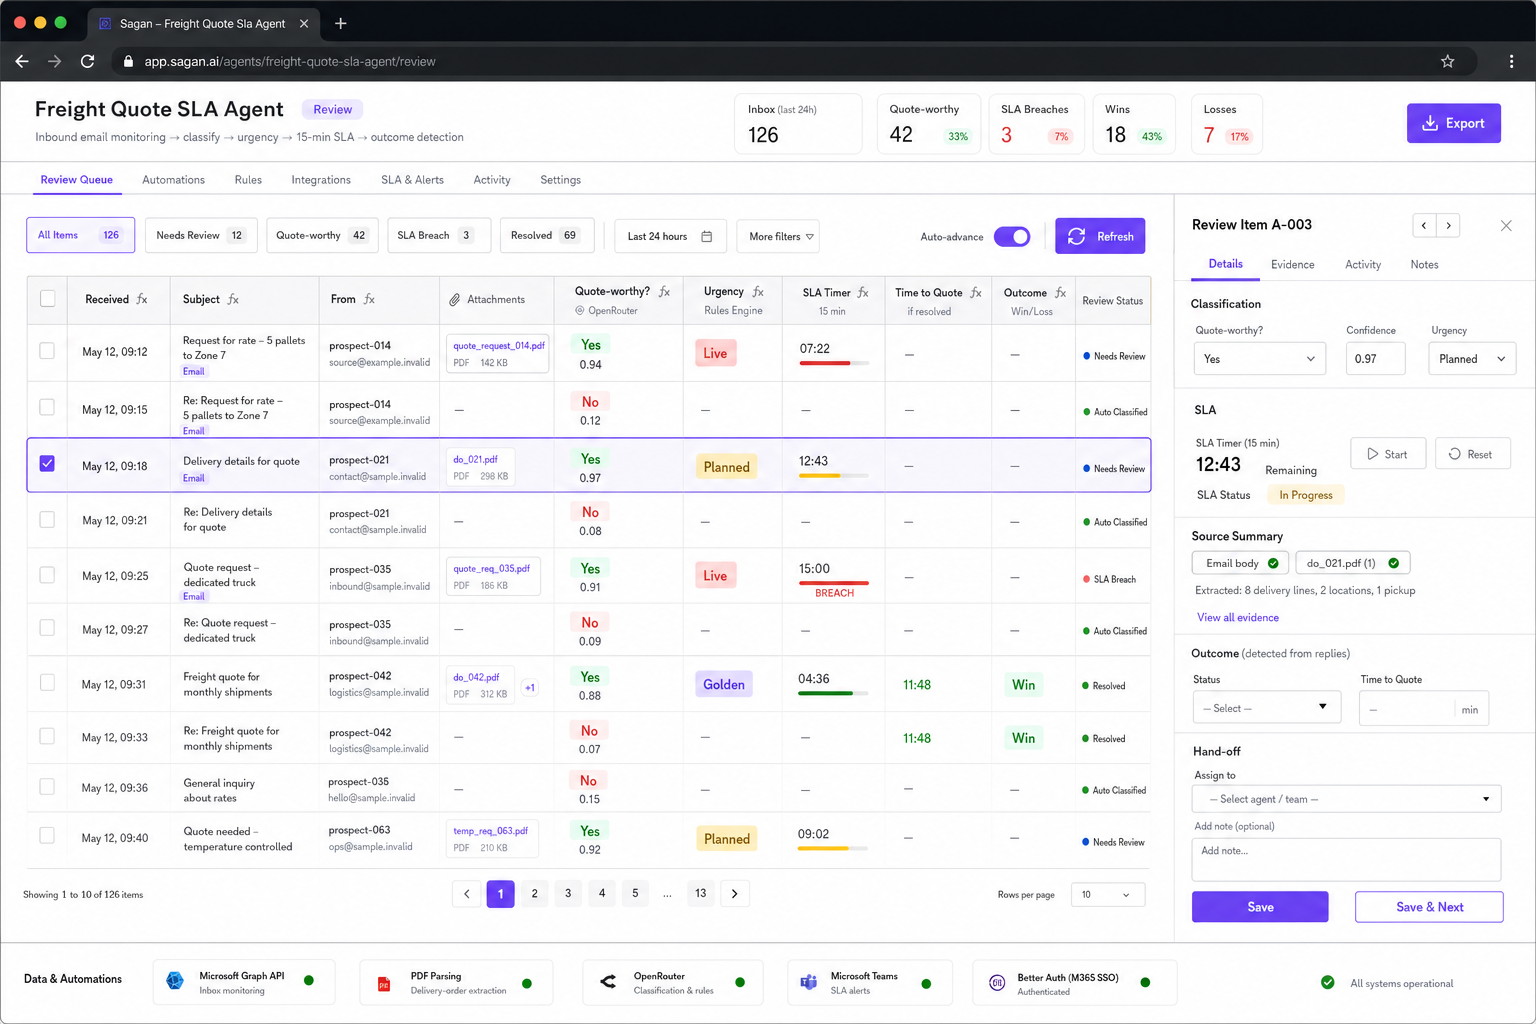Check the May 12, 09:40 row checkbox
This screenshot has height=1024, width=1536.
(47, 835)
